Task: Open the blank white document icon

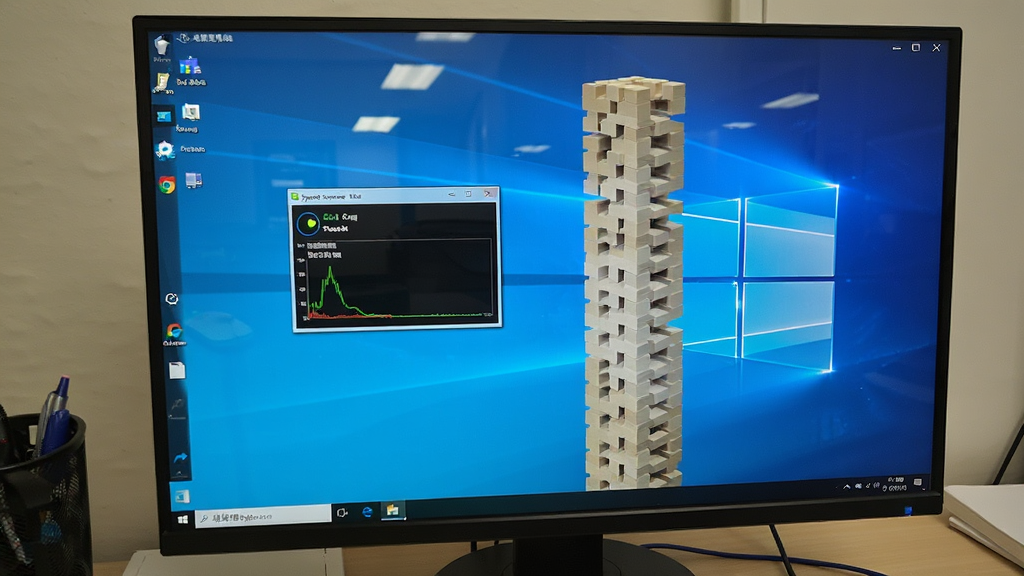Action: (177, 370)
